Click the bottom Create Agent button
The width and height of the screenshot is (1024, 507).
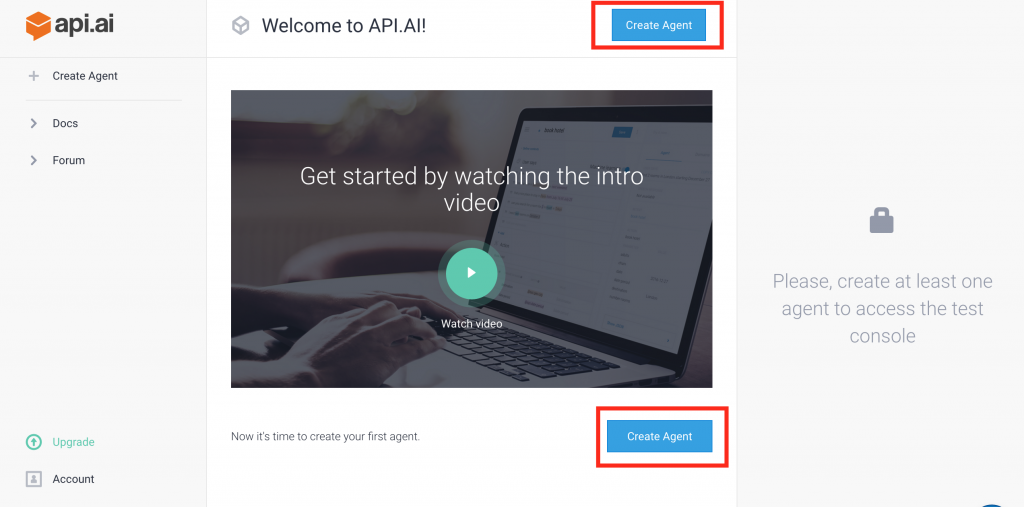660,436
